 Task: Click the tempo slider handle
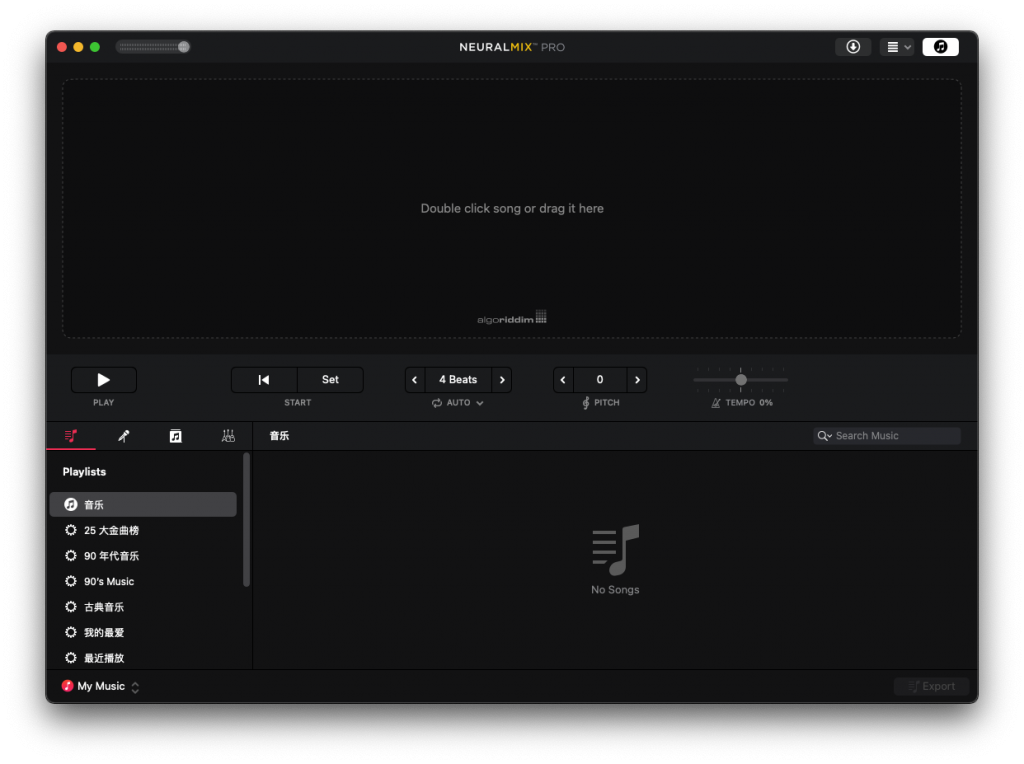741,379
